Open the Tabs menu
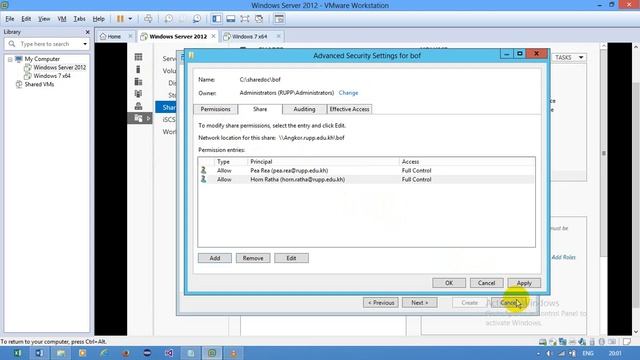Viewport: 640px width, 360px height. tap(79, 19)
